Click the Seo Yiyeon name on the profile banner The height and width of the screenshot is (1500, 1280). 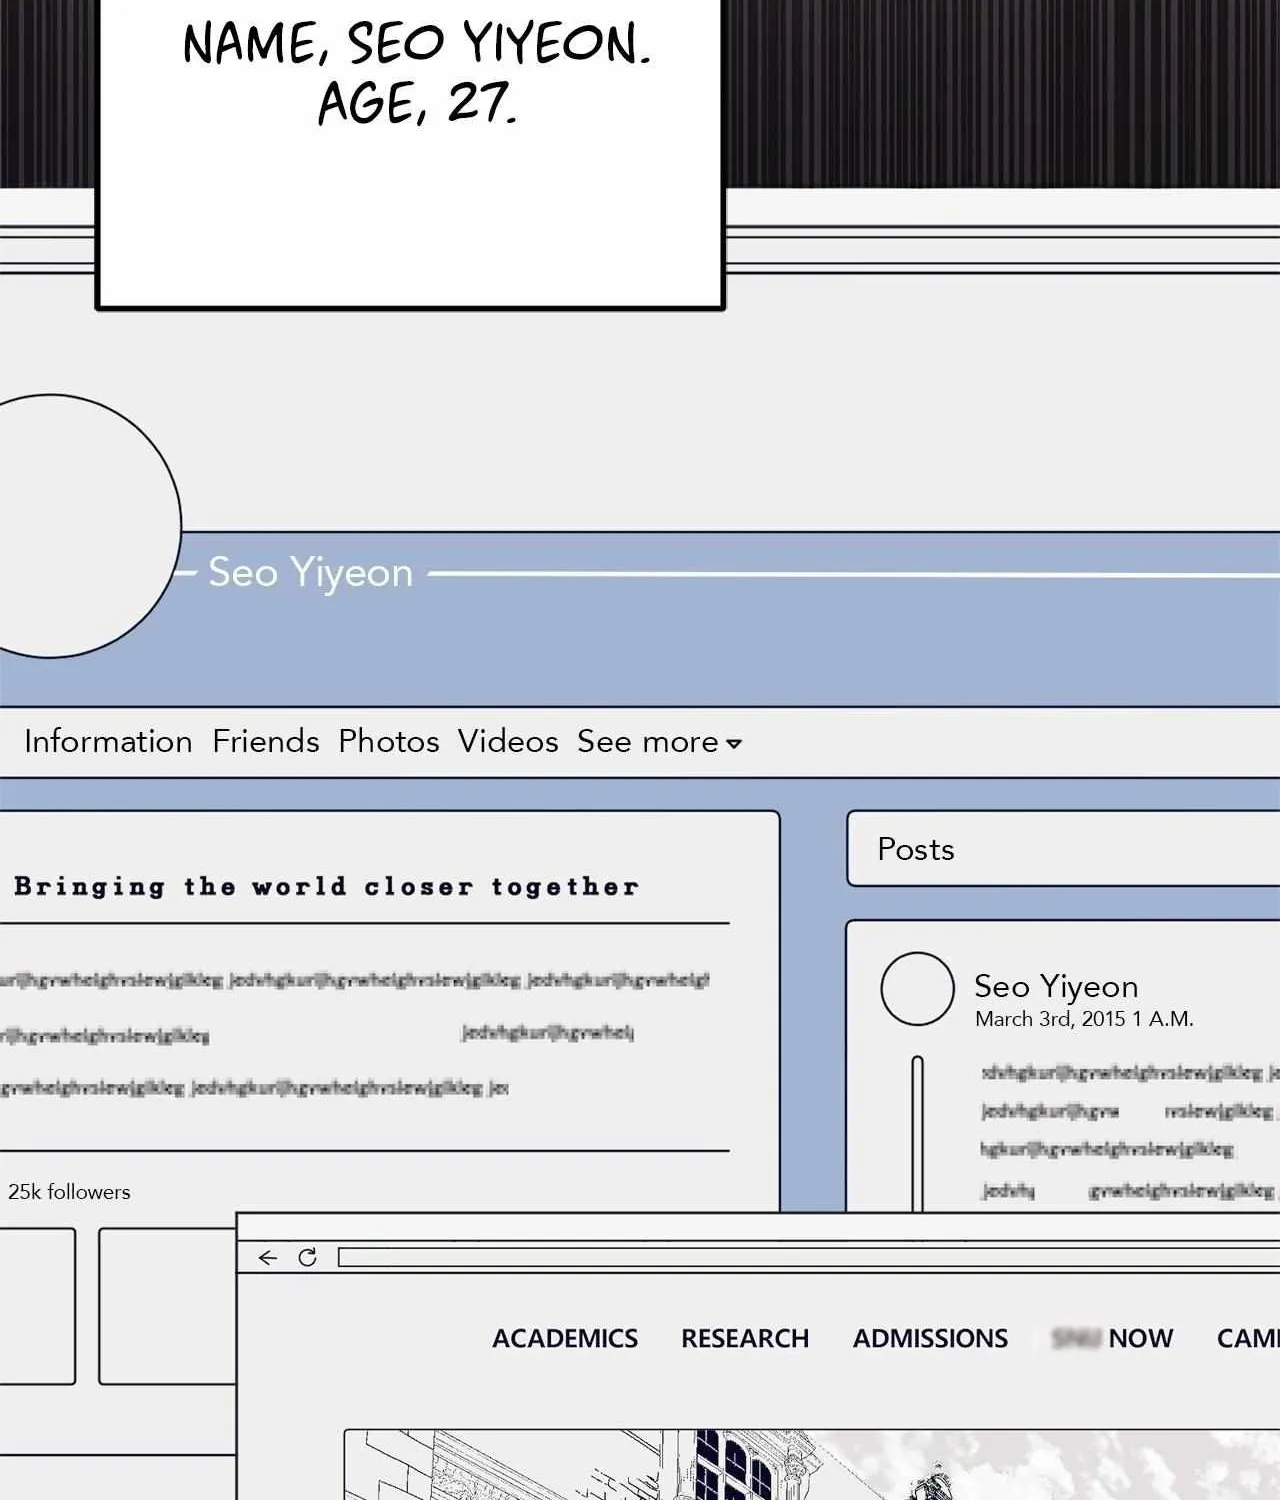[310, 572]
